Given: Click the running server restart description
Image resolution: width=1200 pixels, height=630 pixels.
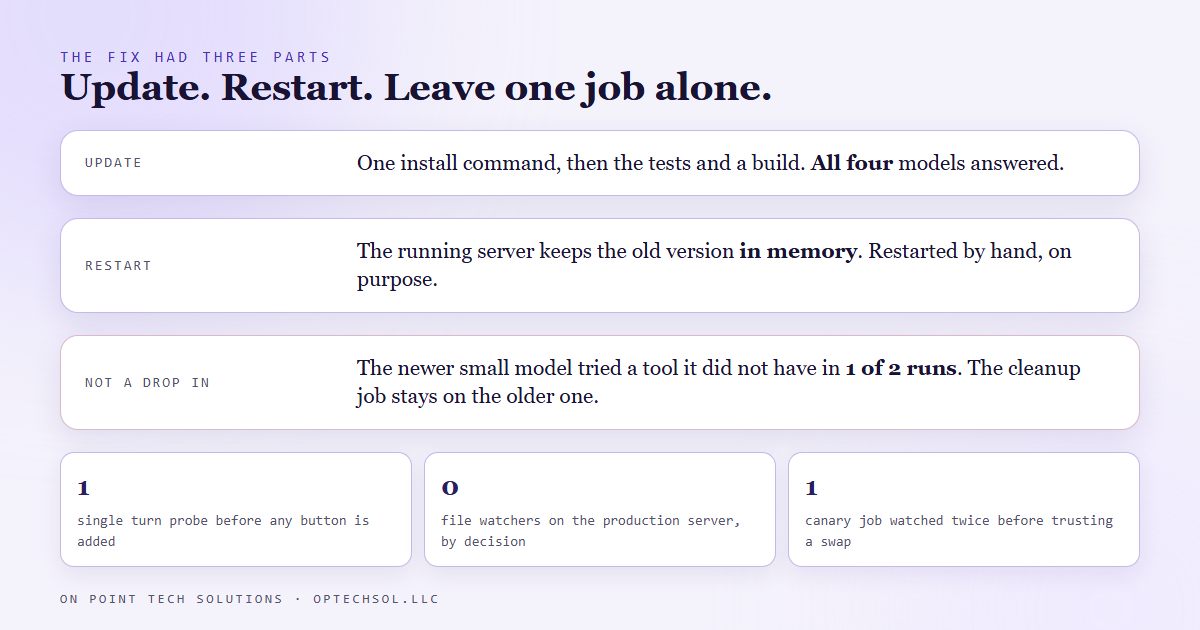Looking at the screenshot, I should (x=714, y=266).
